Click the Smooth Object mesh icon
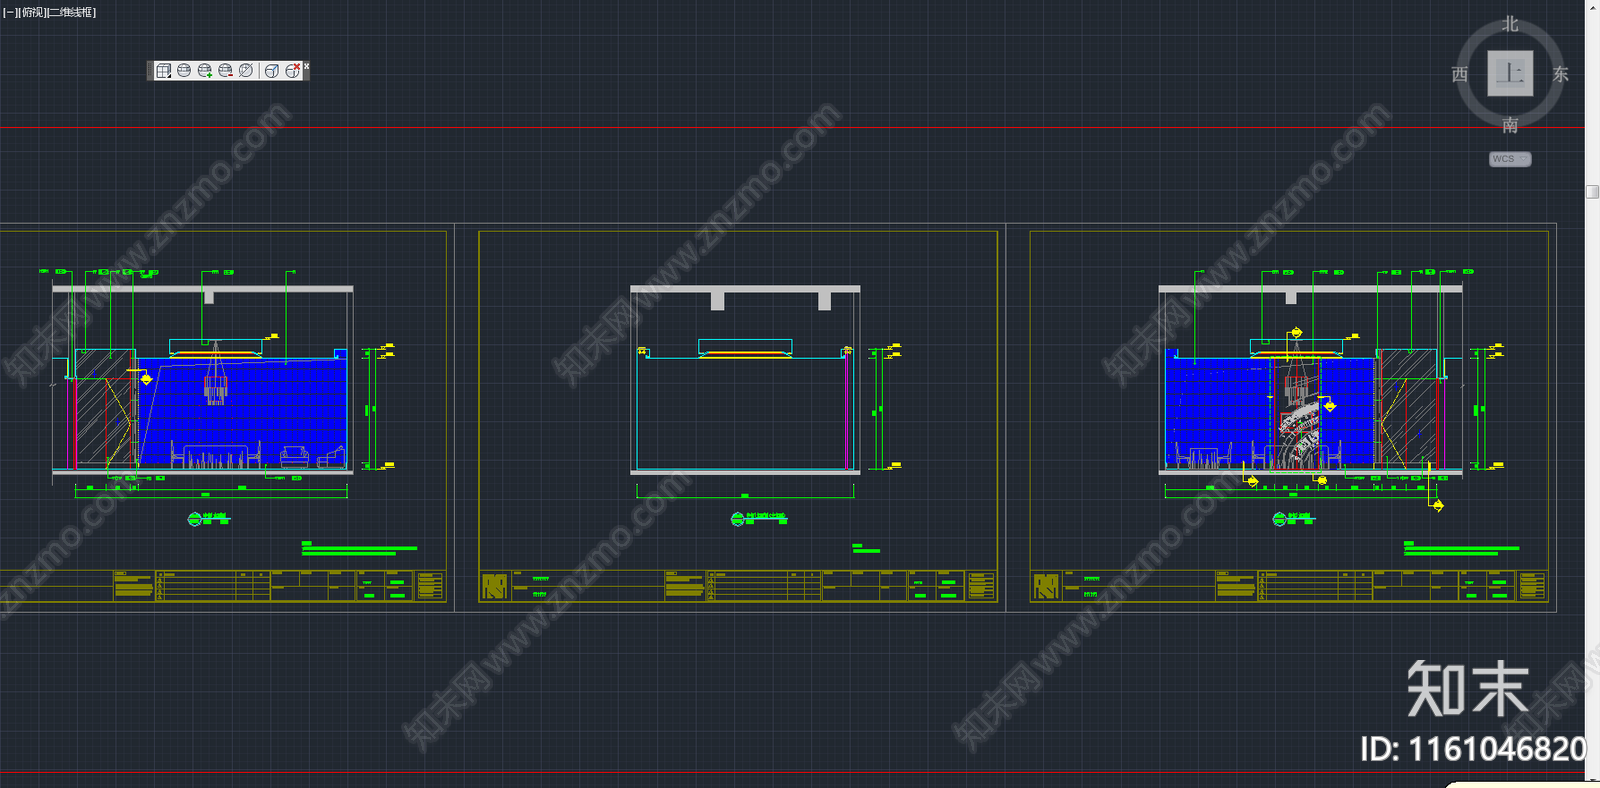 point(184,71)
